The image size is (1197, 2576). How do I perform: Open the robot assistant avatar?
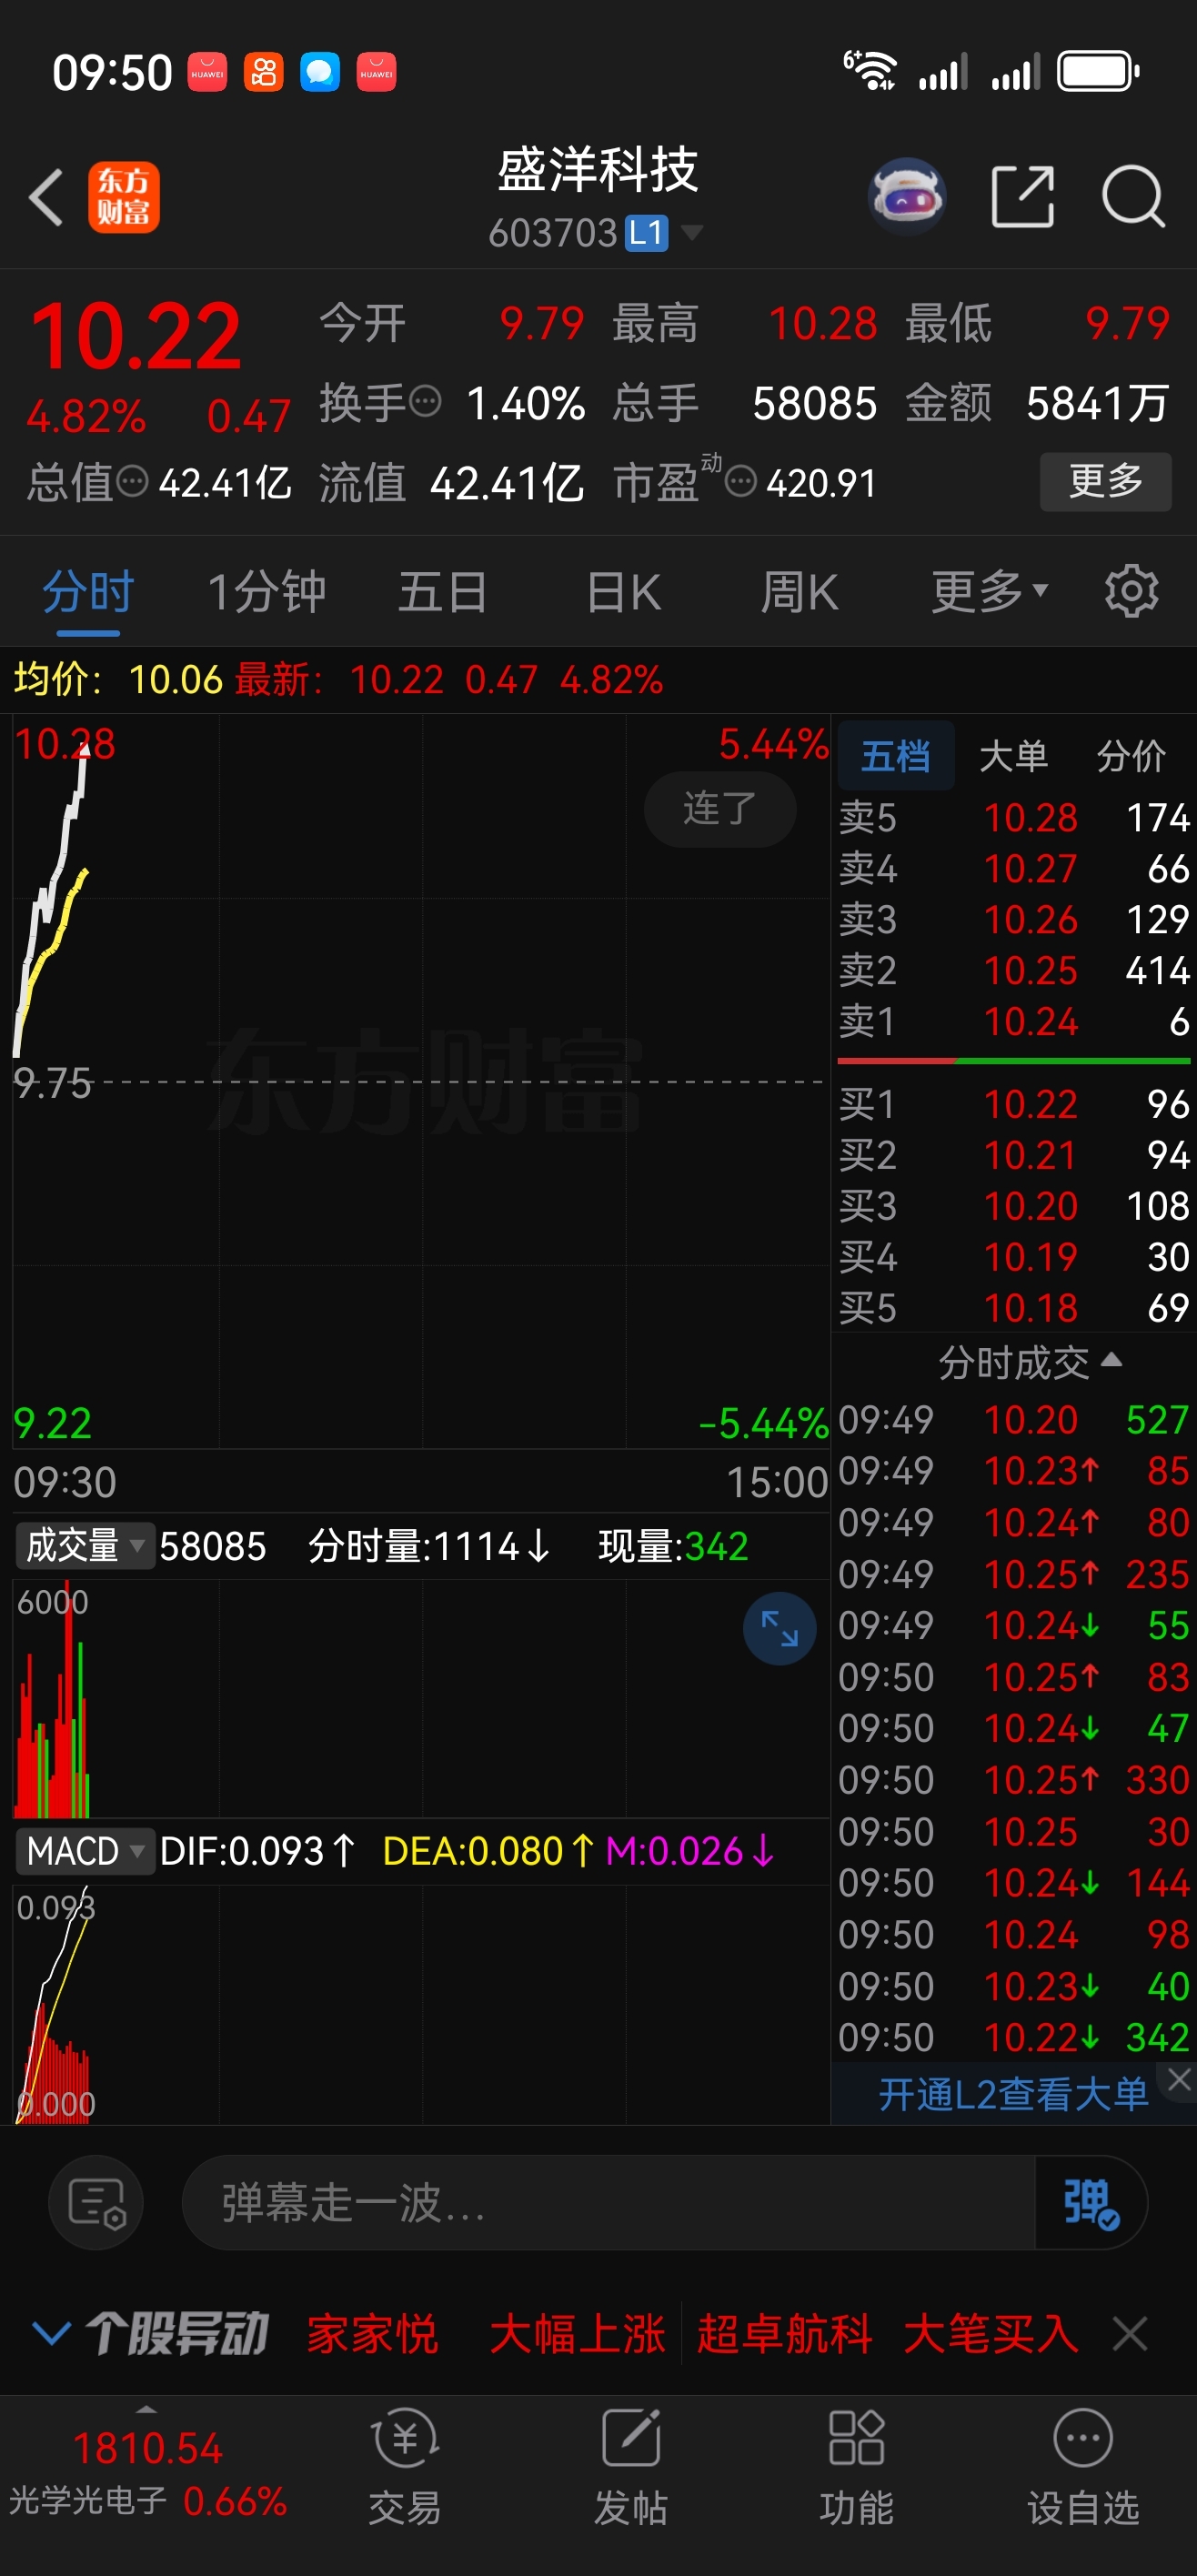coord(906,196)
